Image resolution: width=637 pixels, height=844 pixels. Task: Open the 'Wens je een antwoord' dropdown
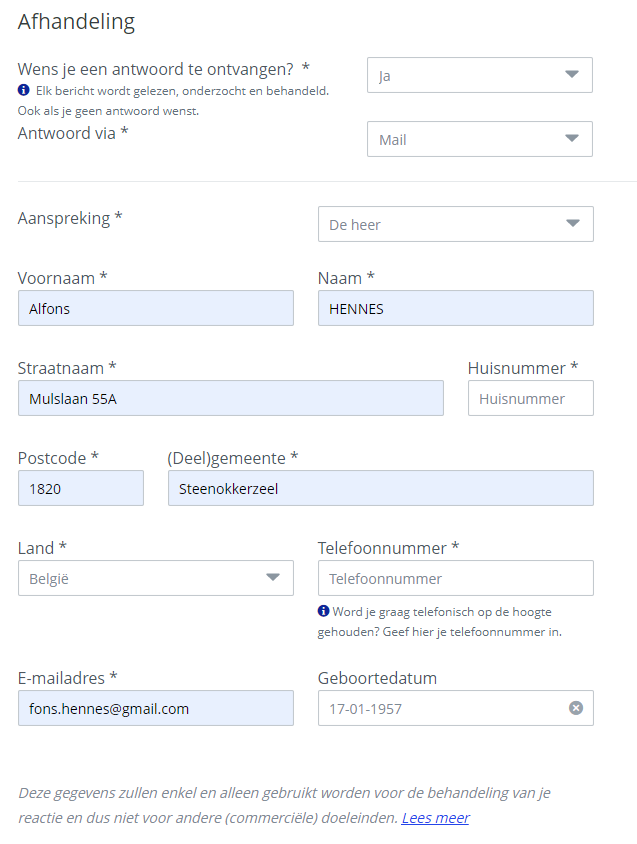point(479,75)
